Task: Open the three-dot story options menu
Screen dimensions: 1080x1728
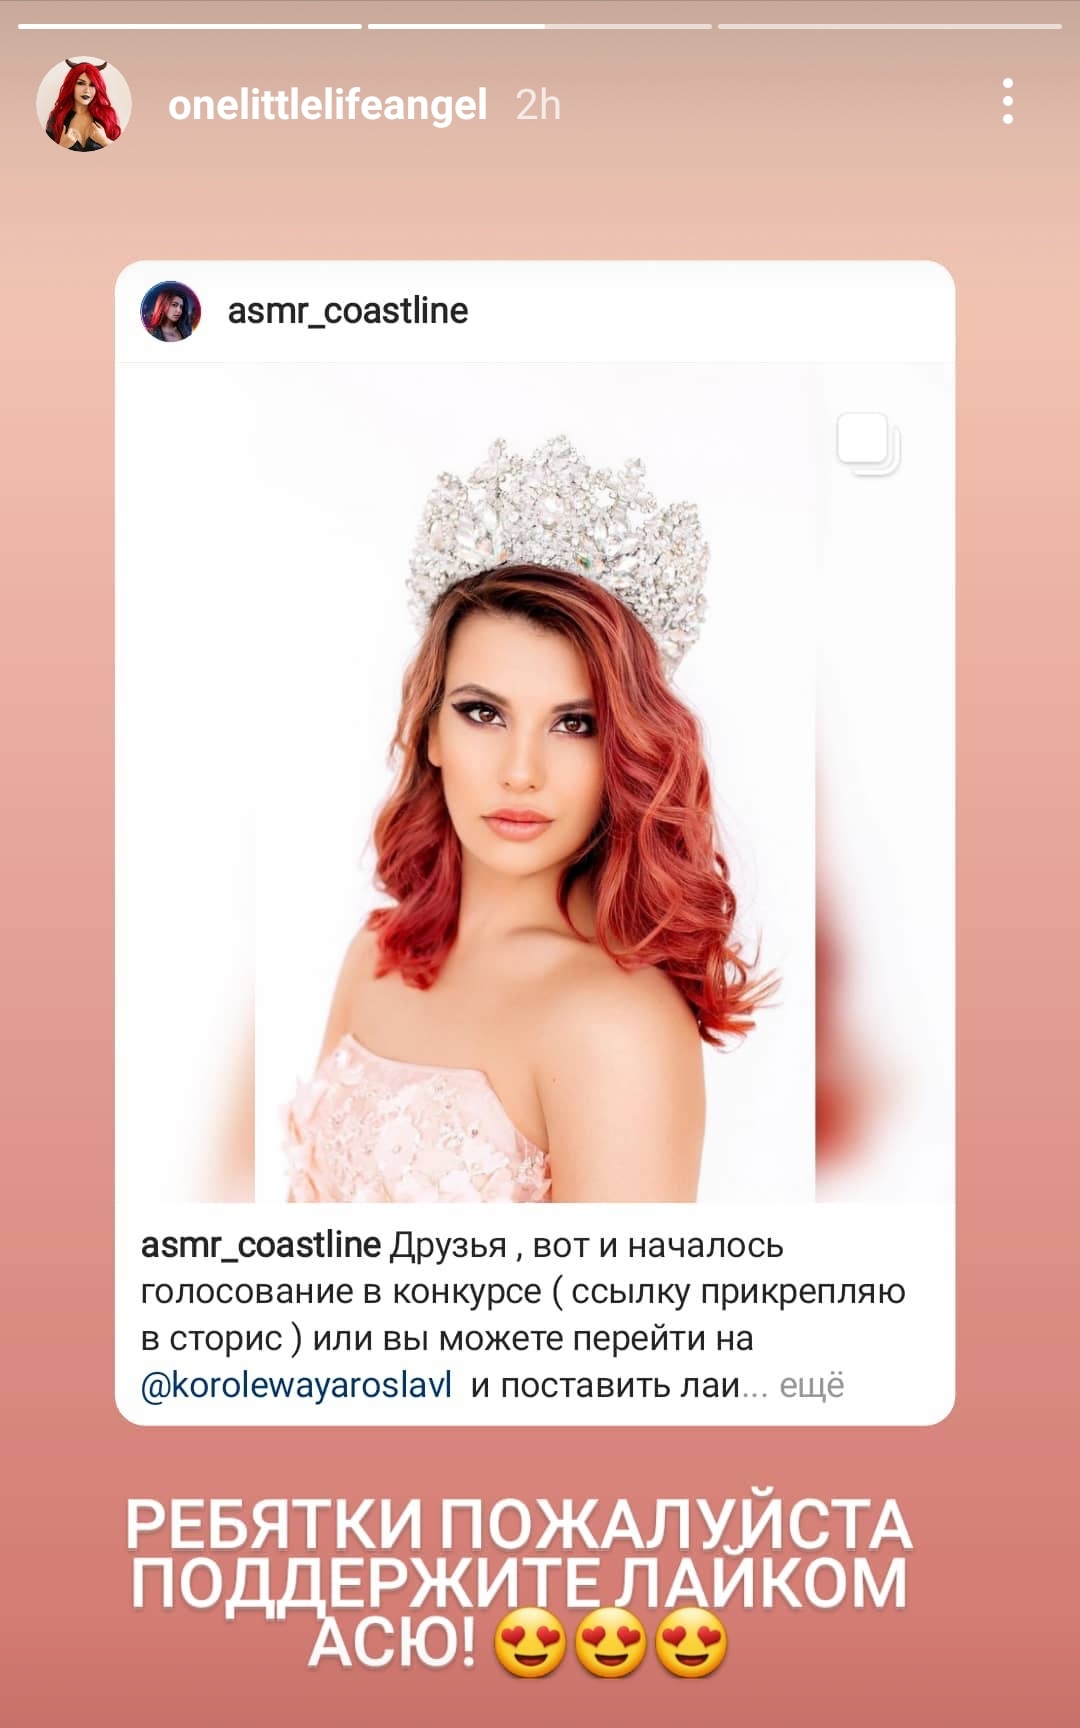Action: pos(1007,102)
